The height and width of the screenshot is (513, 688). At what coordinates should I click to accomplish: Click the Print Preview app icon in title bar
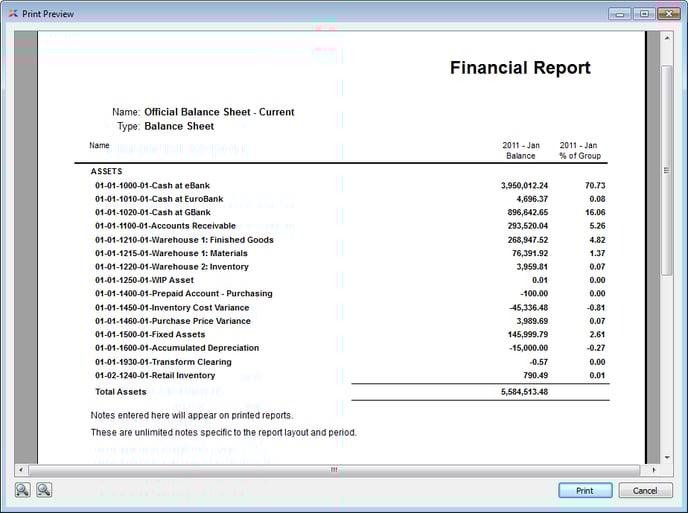tap(11, 14)
